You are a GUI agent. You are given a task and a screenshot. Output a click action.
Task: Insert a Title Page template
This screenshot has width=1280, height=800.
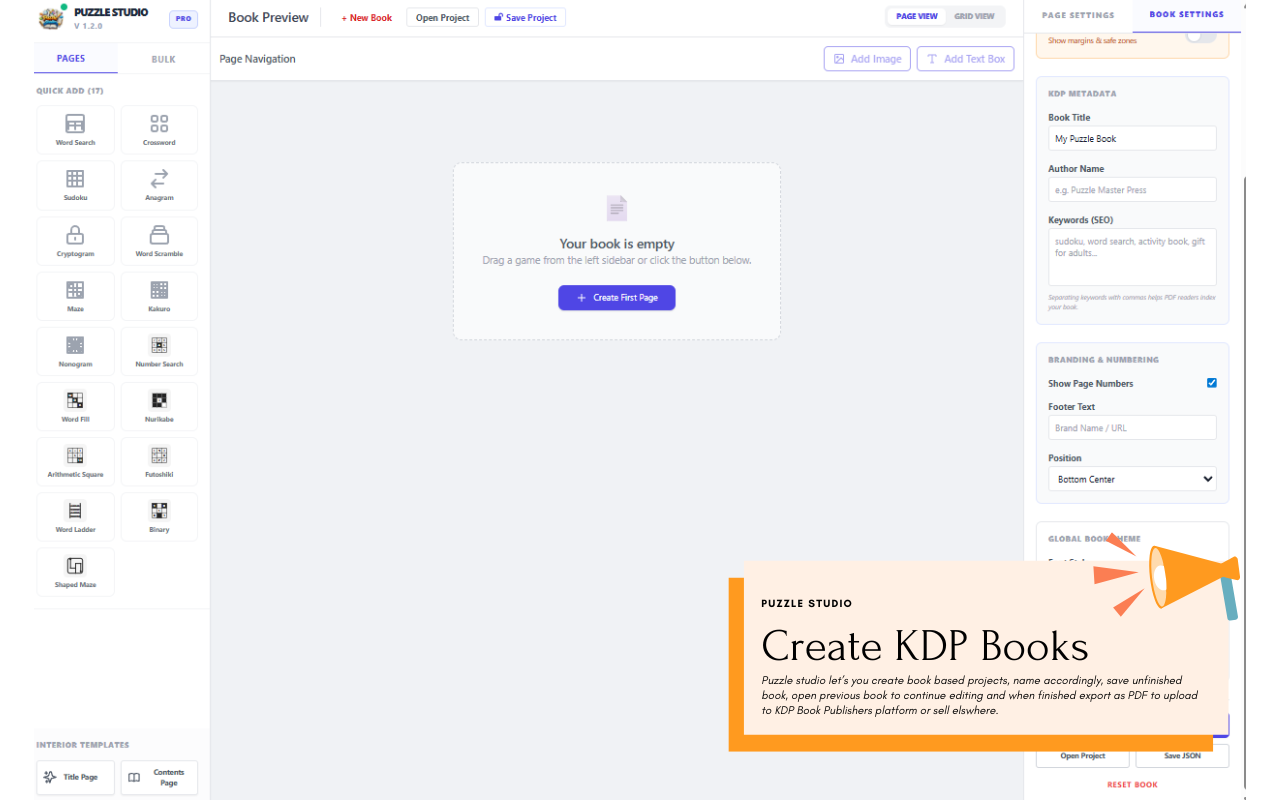[75, 777]
